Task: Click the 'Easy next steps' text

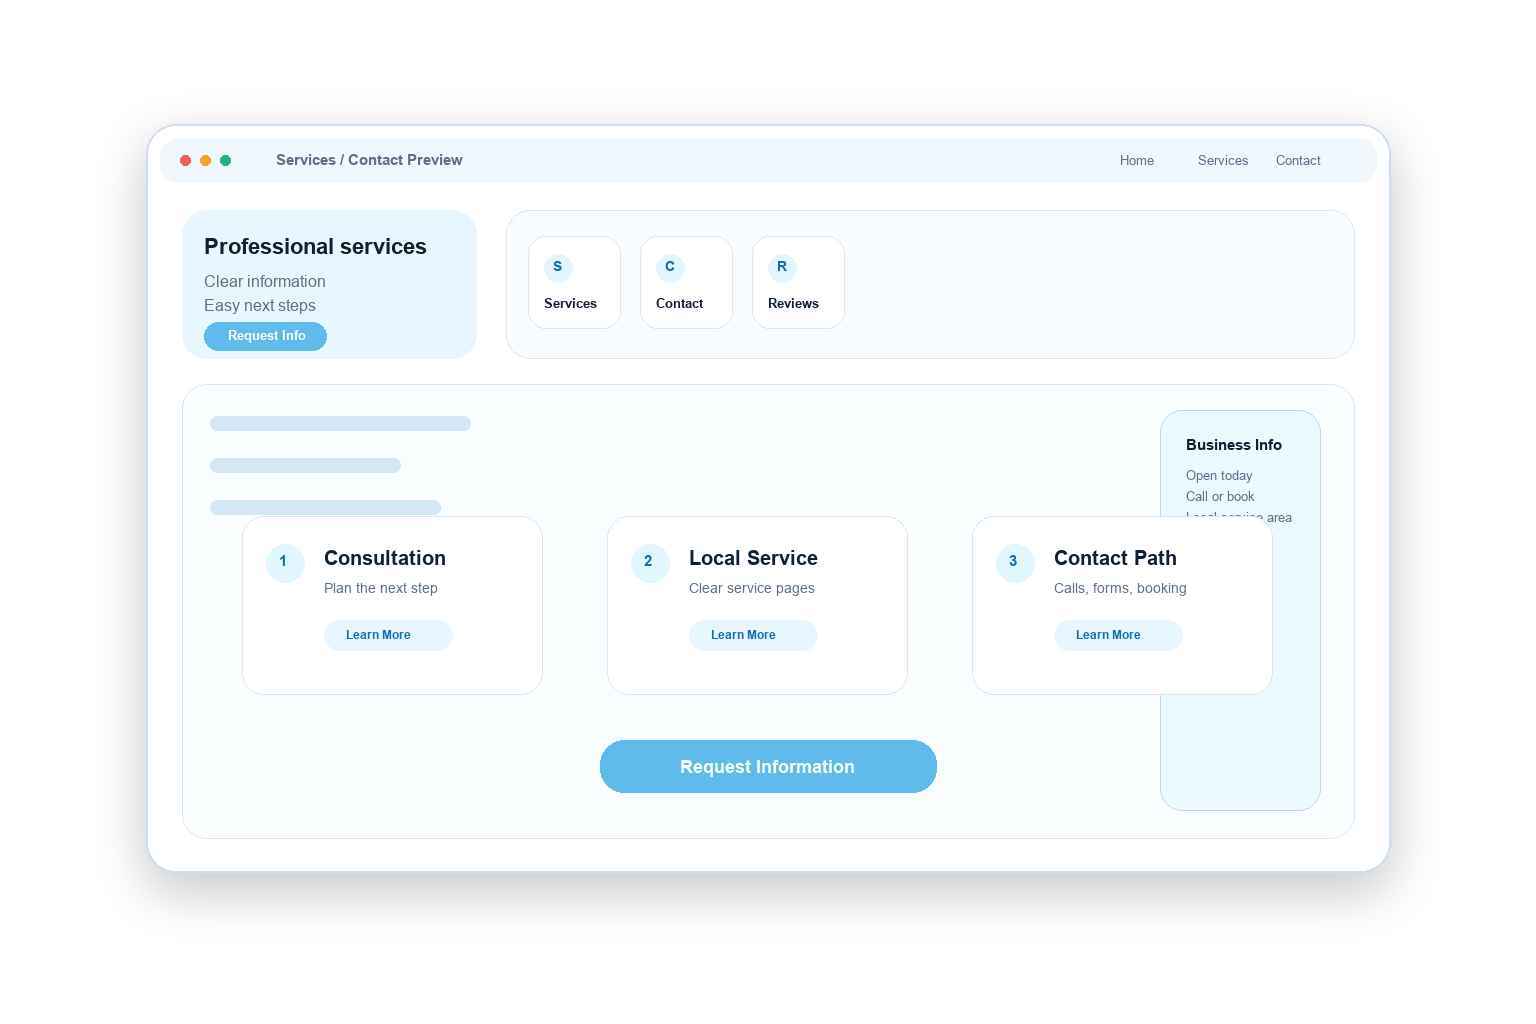Action: coord(260,306)
